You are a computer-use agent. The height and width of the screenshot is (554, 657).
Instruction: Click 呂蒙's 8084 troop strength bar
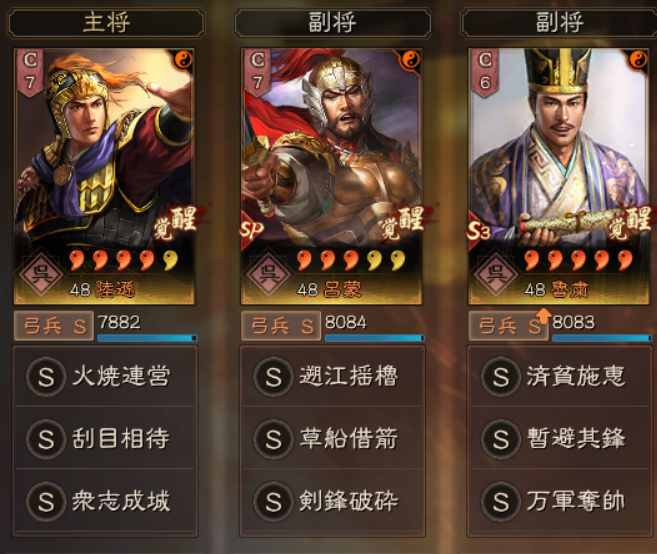[375, 338]
